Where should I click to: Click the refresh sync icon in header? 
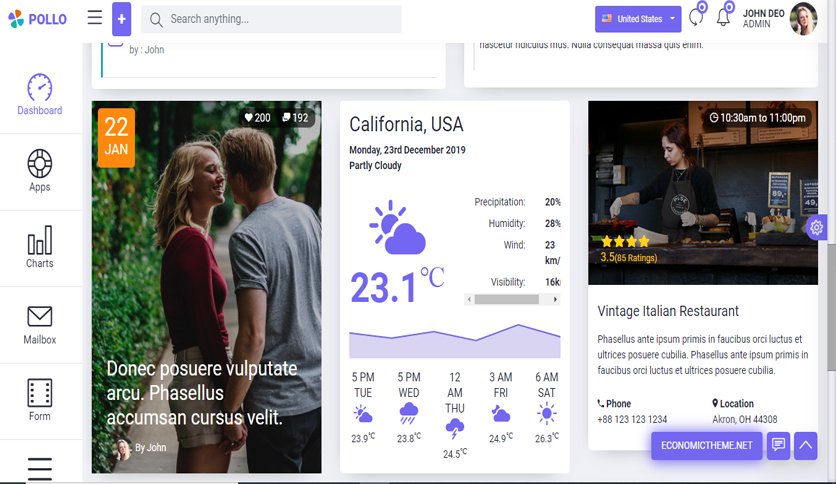(696, 17)
